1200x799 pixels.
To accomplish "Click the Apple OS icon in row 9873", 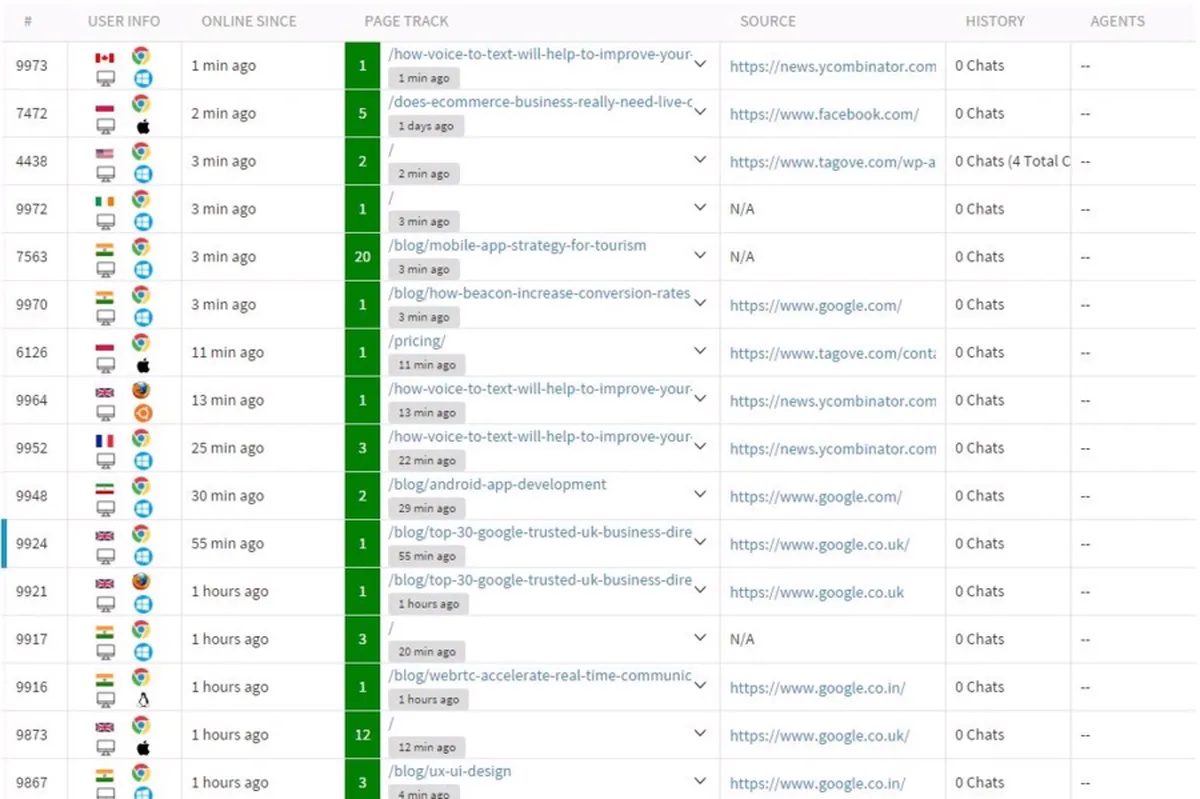I will tap(142, 748).
